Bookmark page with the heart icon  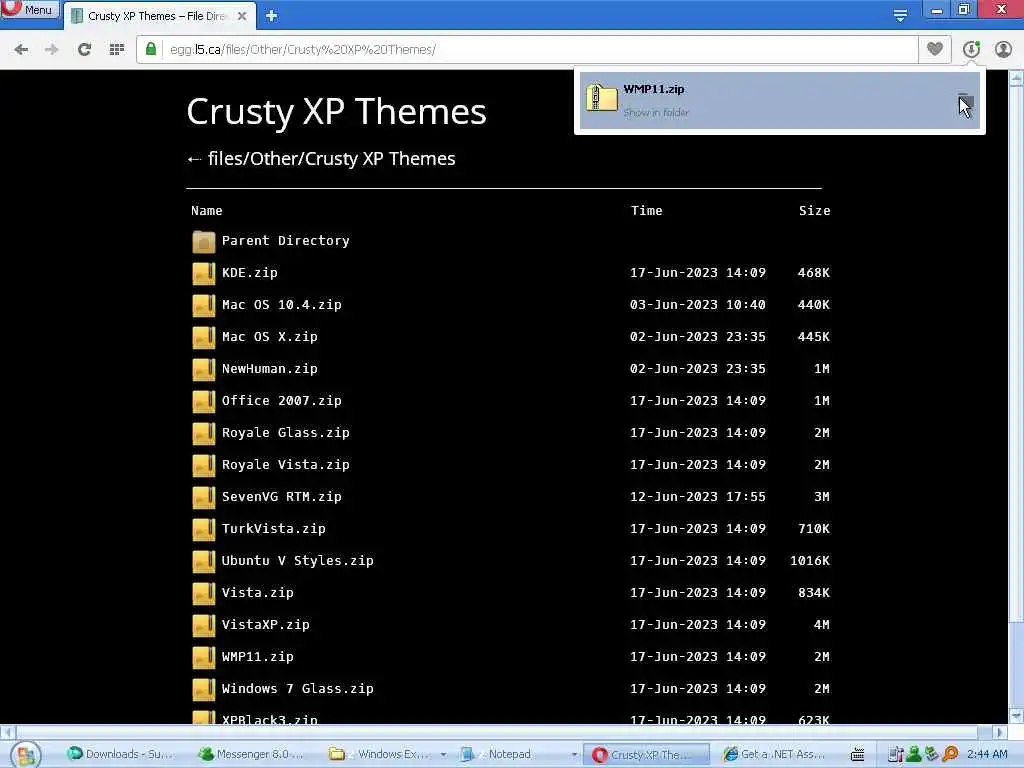point(935,49)
